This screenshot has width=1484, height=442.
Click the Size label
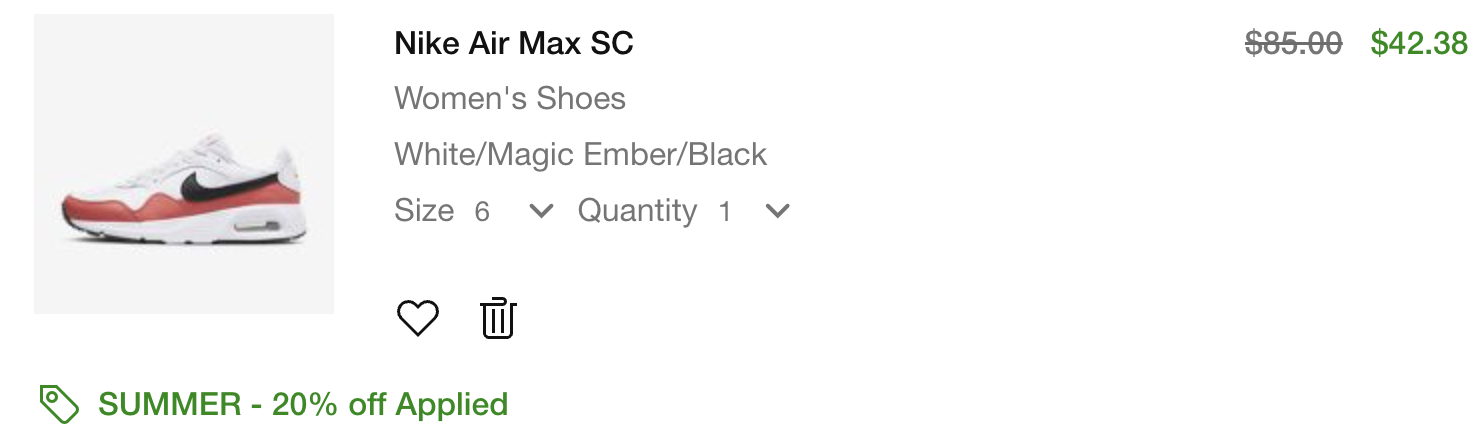[424, 211]
